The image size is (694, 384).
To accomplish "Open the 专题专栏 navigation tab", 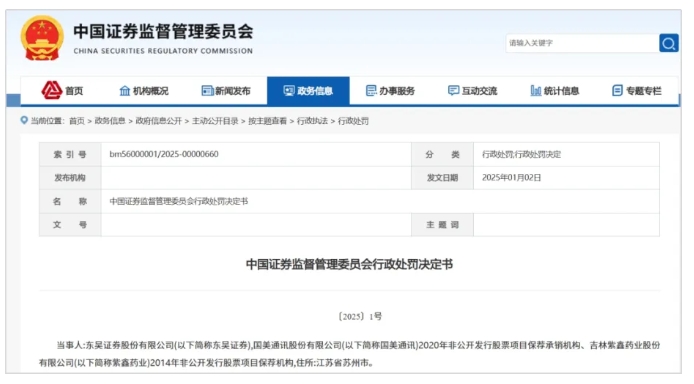I will (x=637, y=91).
